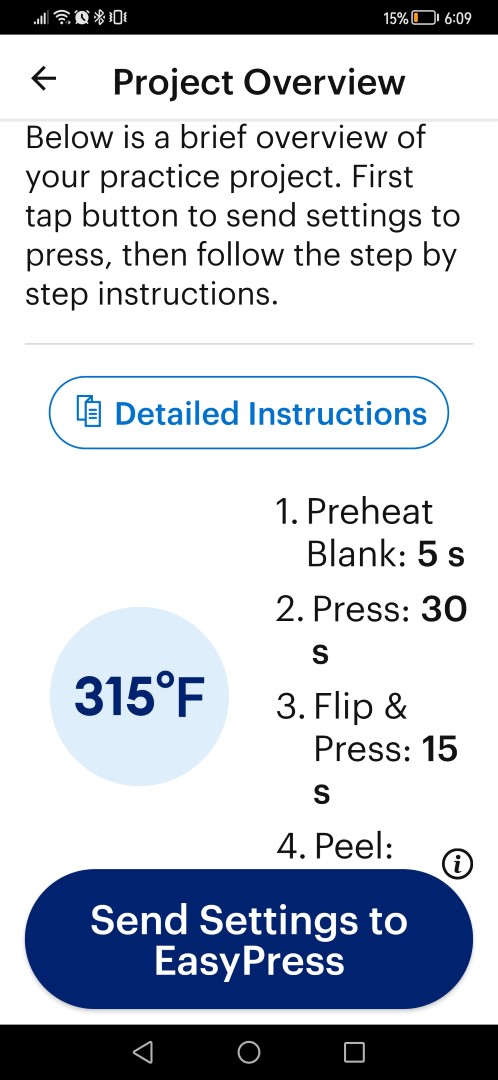Send Settings to EasyPress
This screenshot has width=498, height=1080.
tap(249, 939)
